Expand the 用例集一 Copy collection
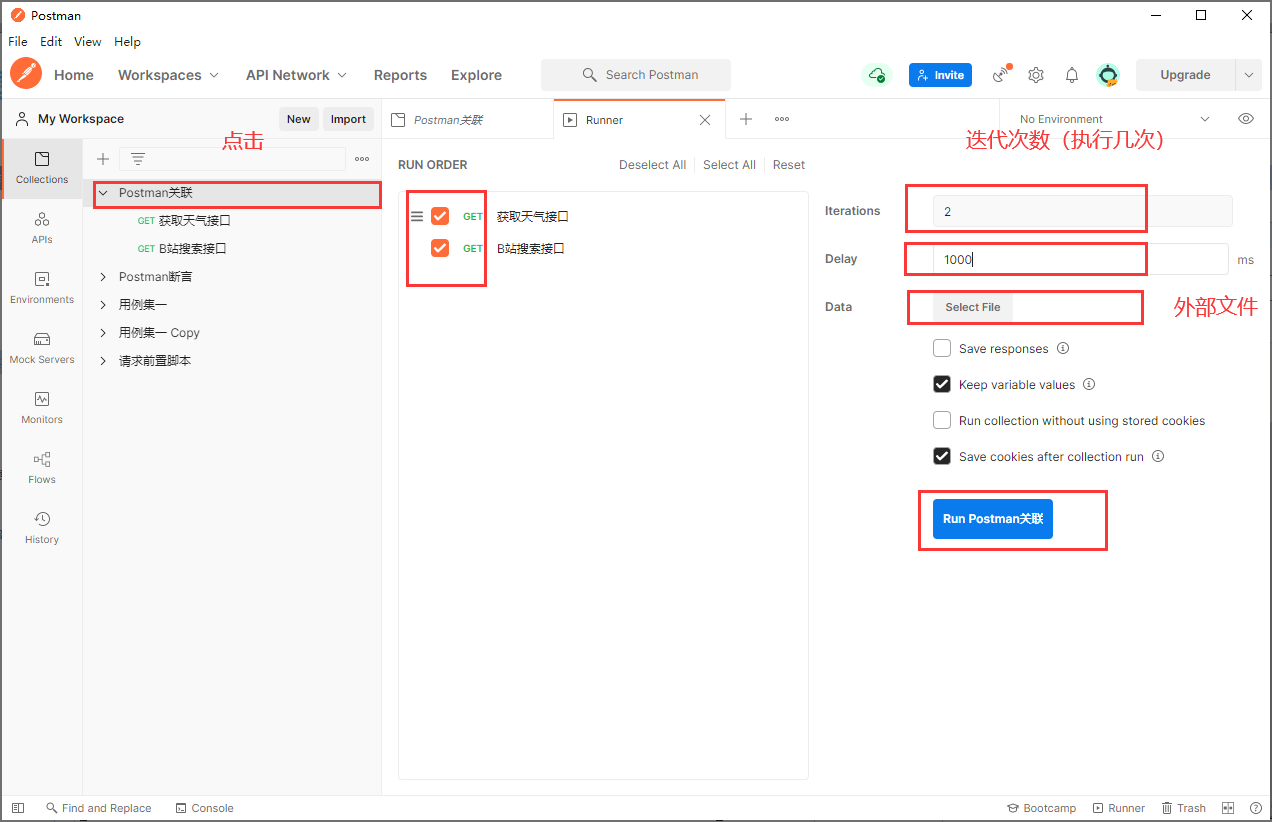The image size is (1272, 822). coord(103,333)
